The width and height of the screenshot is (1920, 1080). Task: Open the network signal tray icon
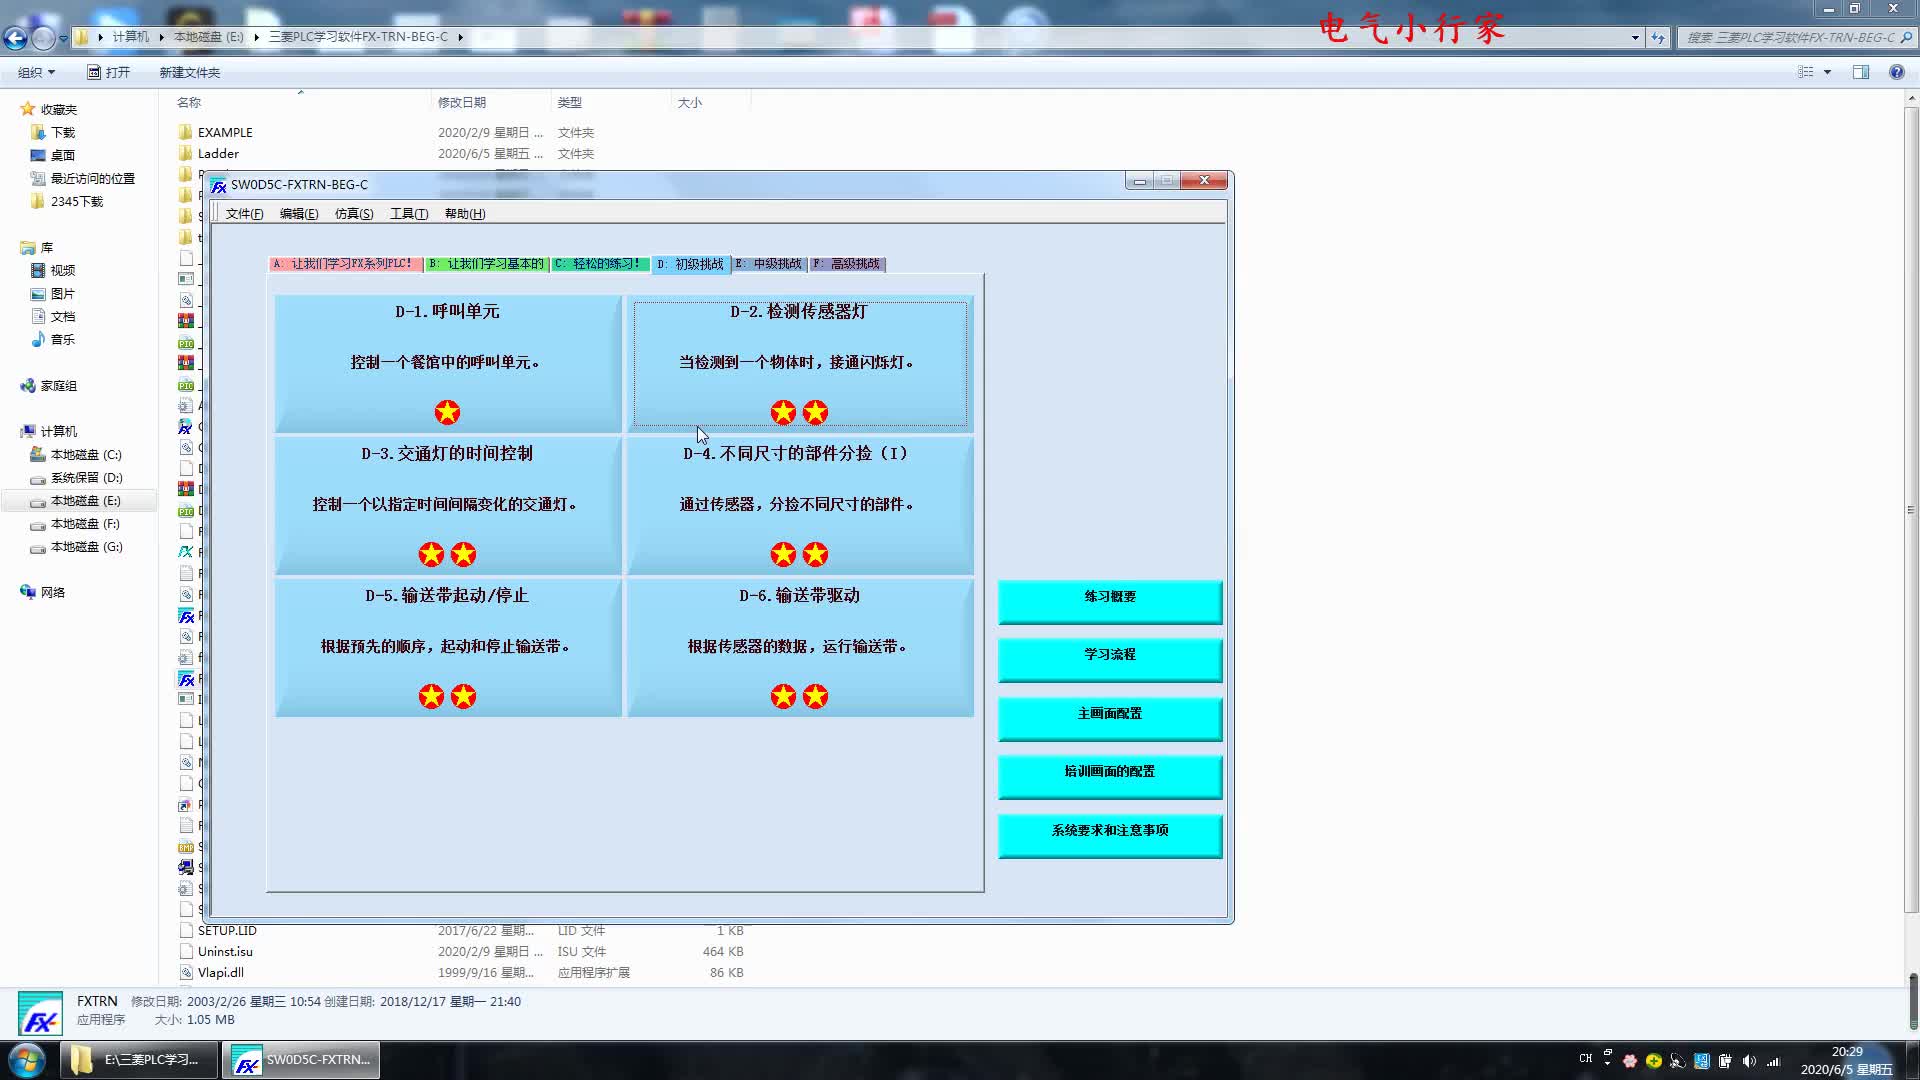pos(1774,1060)
